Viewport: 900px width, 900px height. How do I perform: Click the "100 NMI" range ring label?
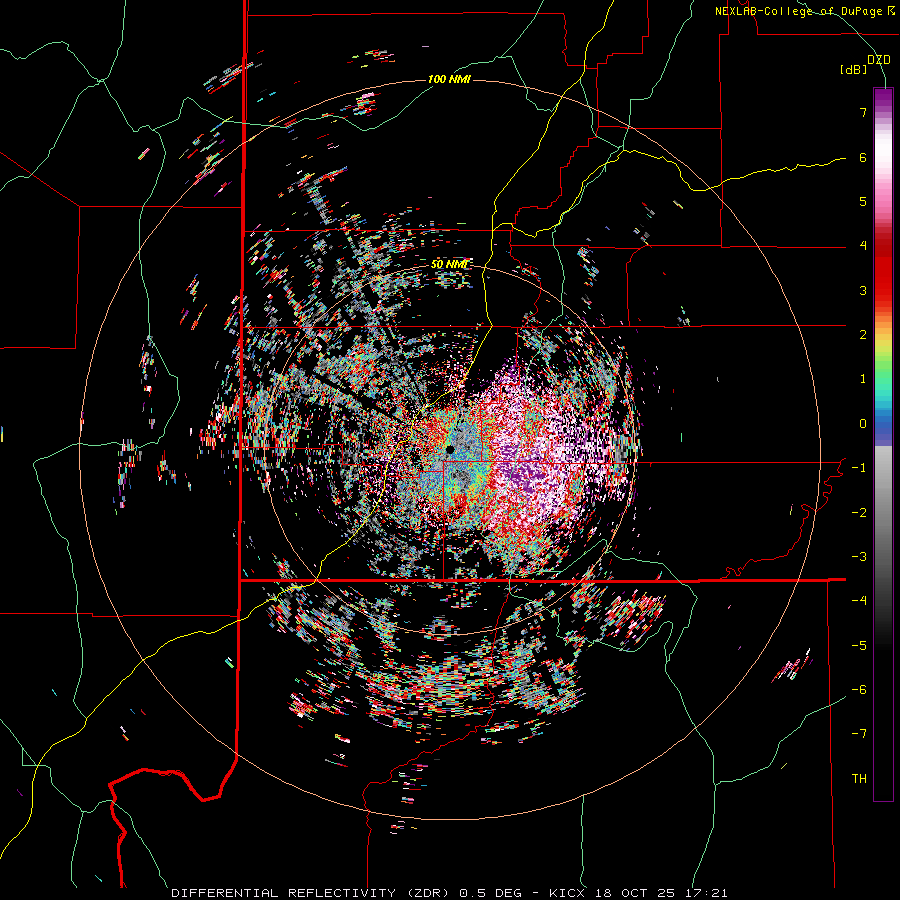tap(449, 79)
